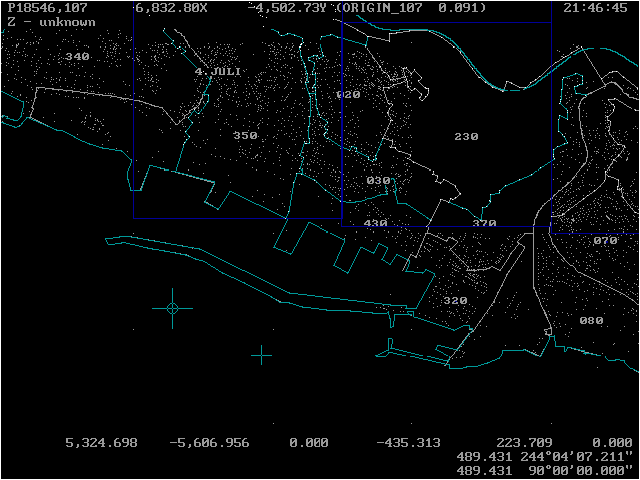This screenshot has width=640, height=480.
Task: Select the 4.JULI map label
Action: click(x=217, y=71)
